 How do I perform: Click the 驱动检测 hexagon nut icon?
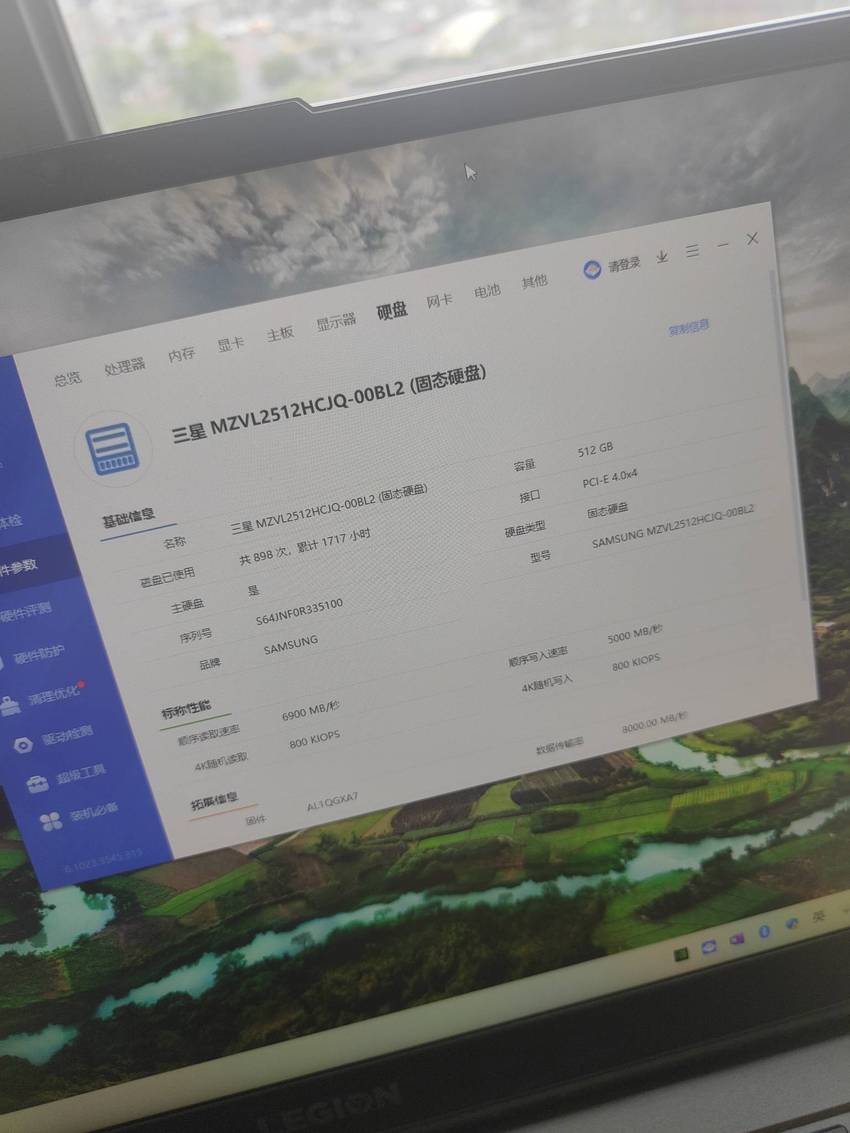point(24,745)
